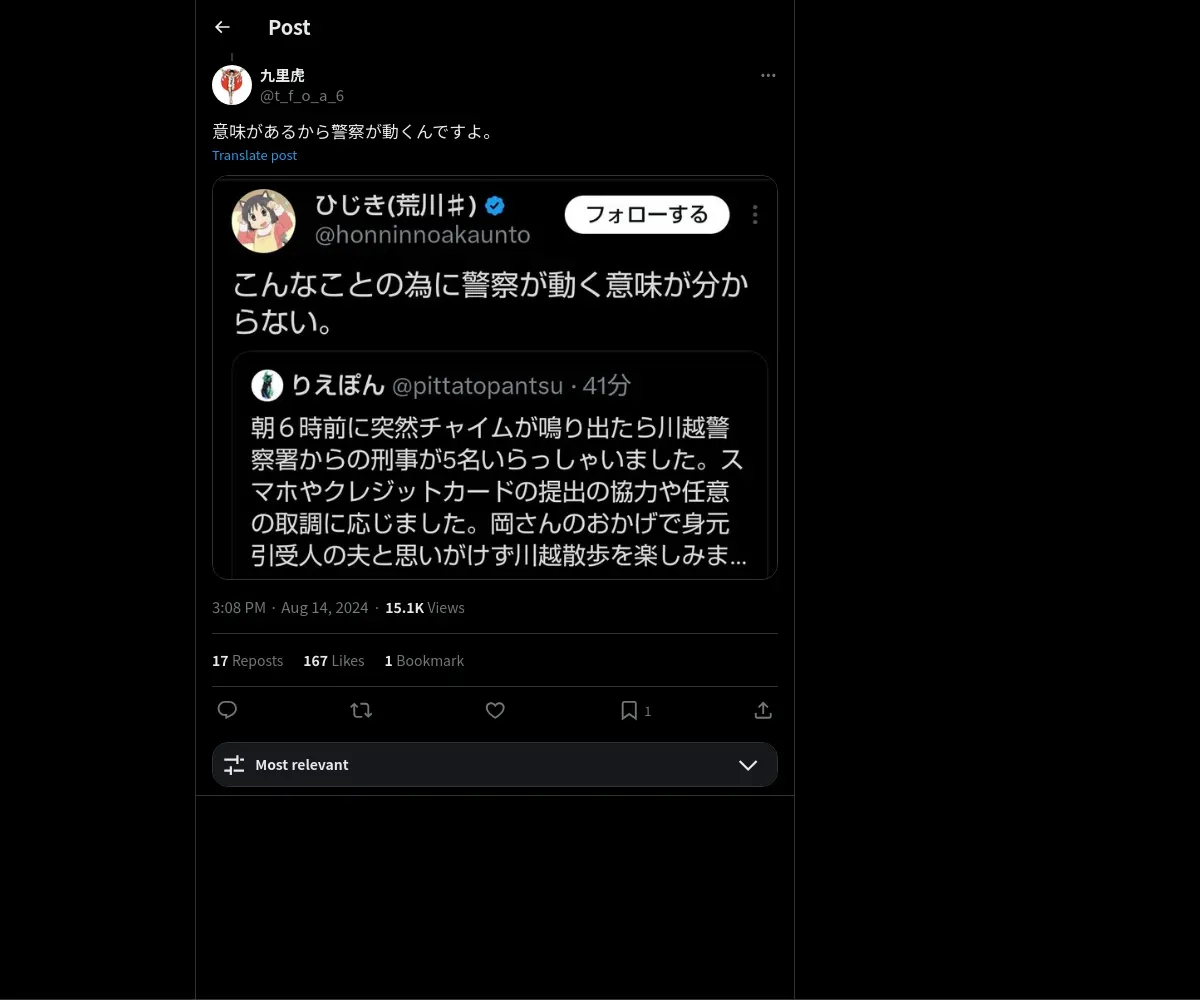
Task: Click the 3:08 PM Aug 14, 2024 timestamp
Action: point(290,608)
